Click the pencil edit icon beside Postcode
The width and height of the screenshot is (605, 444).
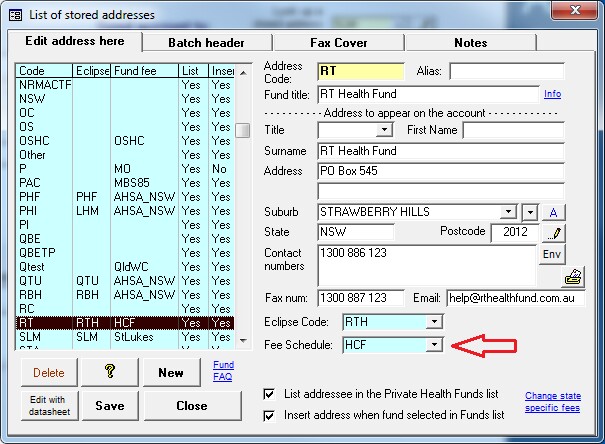554,233
